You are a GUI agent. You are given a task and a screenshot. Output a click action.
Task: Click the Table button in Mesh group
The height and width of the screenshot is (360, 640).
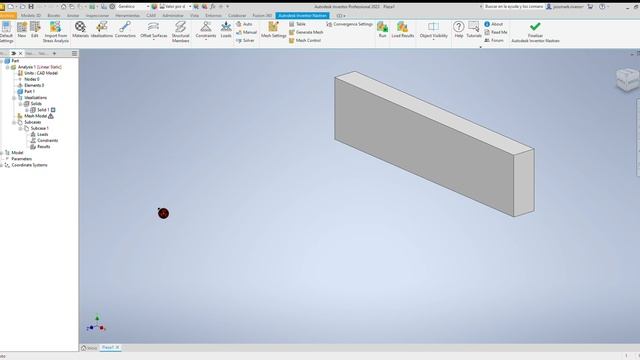click(x=297, y=24)
